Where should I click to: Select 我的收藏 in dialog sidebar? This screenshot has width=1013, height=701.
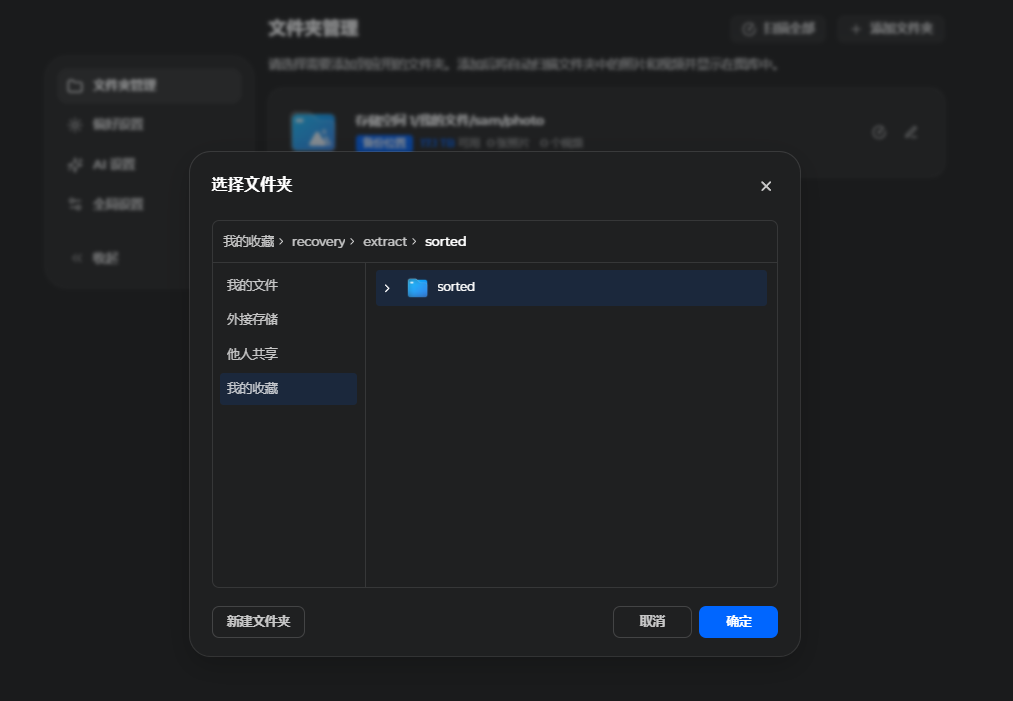tap(288, 388)
